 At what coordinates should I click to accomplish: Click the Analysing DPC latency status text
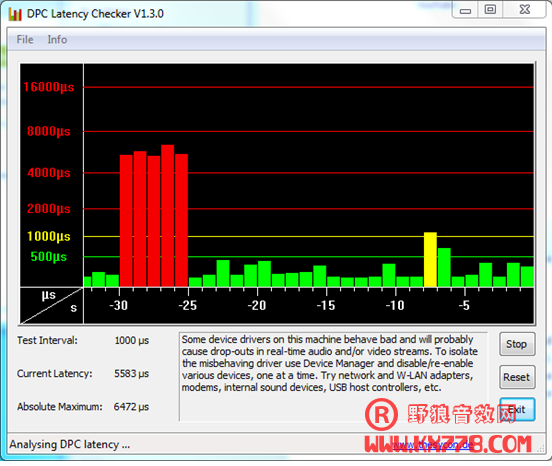pos(69,445)
